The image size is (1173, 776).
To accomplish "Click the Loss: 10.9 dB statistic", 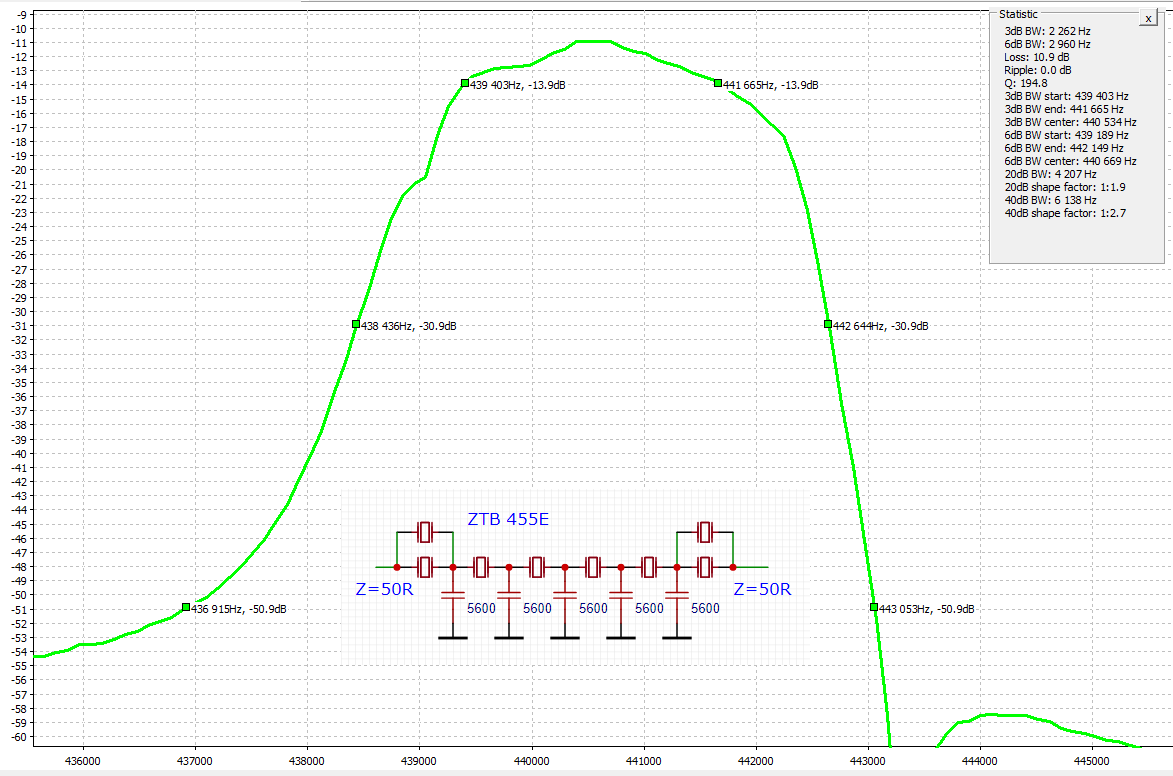I will tap(1036, 57).
